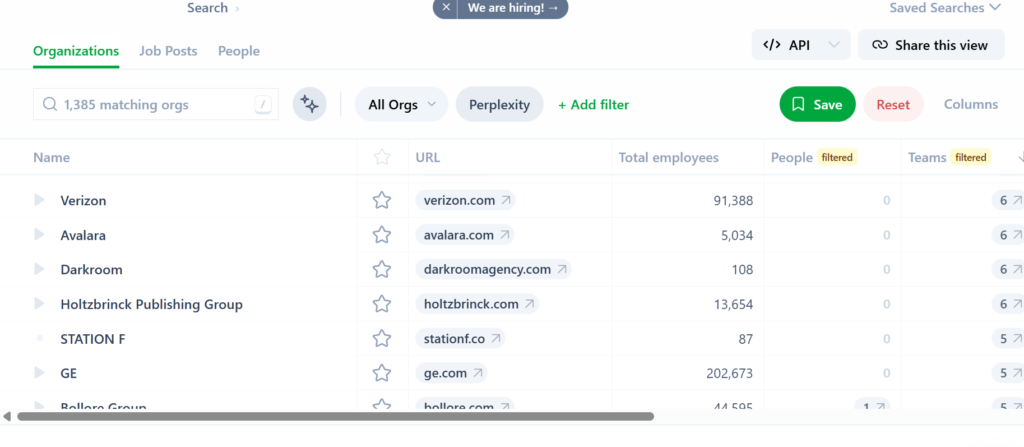Screen dimensions: 1024x447
Task: Star the Verizon organization
Action: point(381,200)
